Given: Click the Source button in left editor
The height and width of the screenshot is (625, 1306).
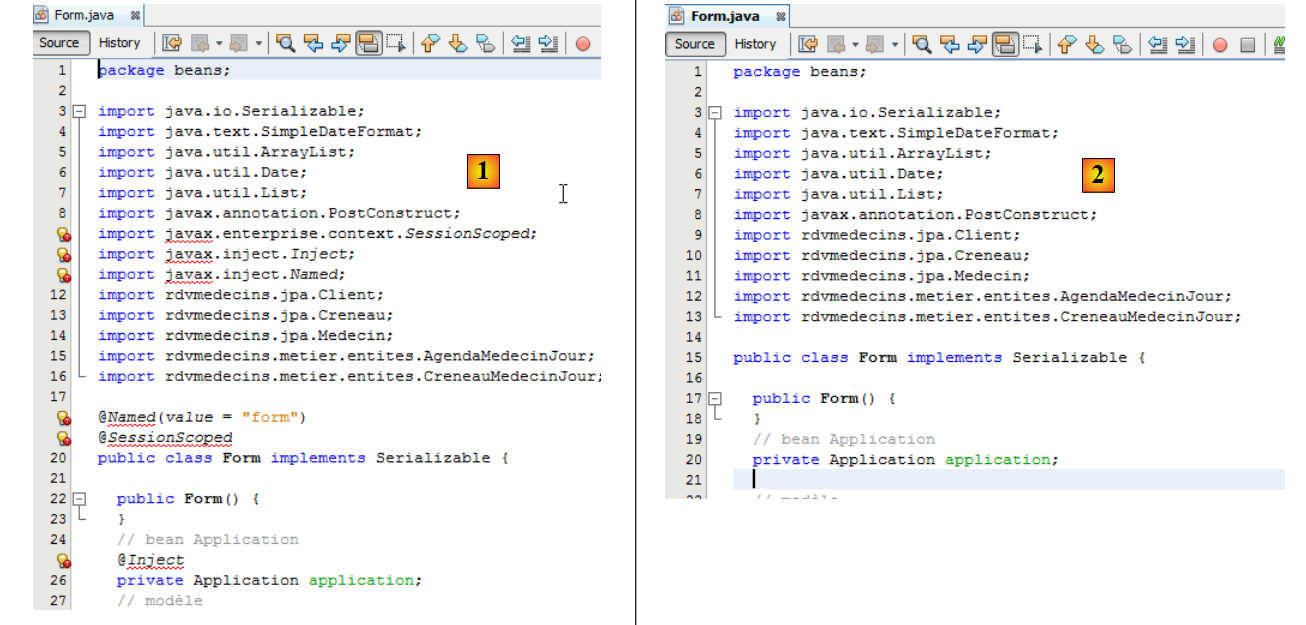Looking at the screenshot, I should point(59,43).
